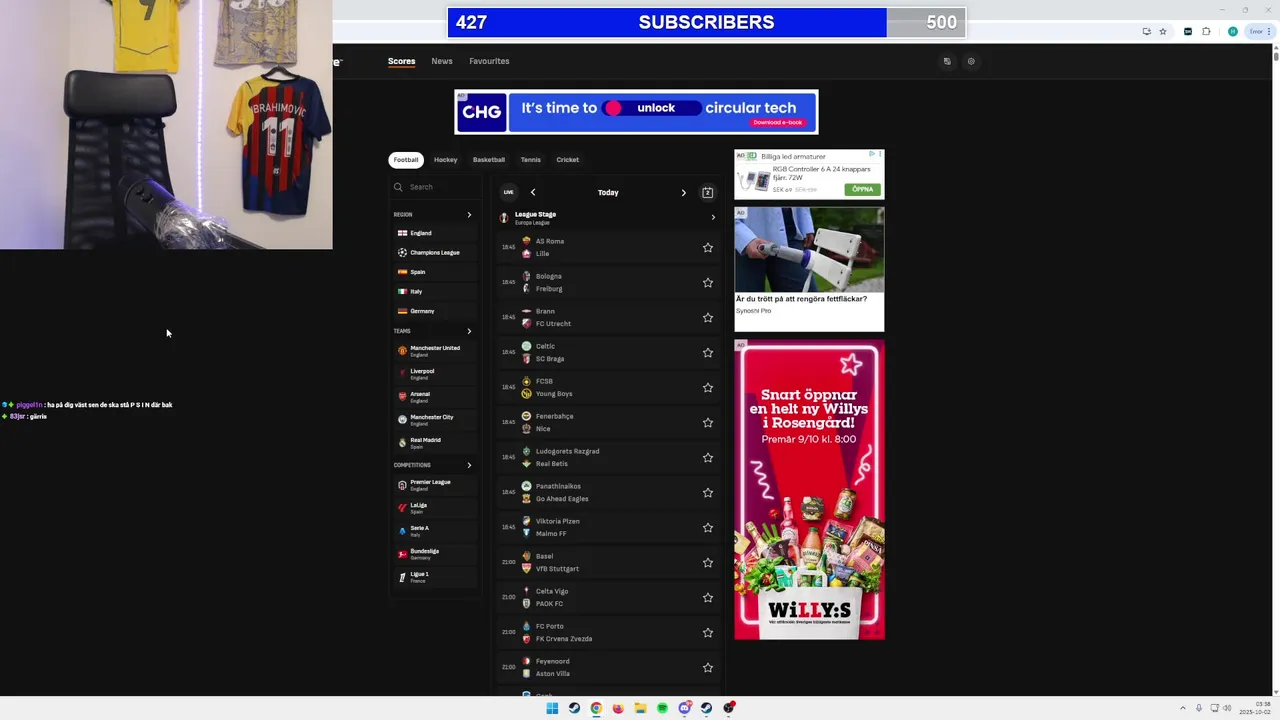Screen dimensions: 1280x720
Task: Select England region
Action: (x=434, y=233)
